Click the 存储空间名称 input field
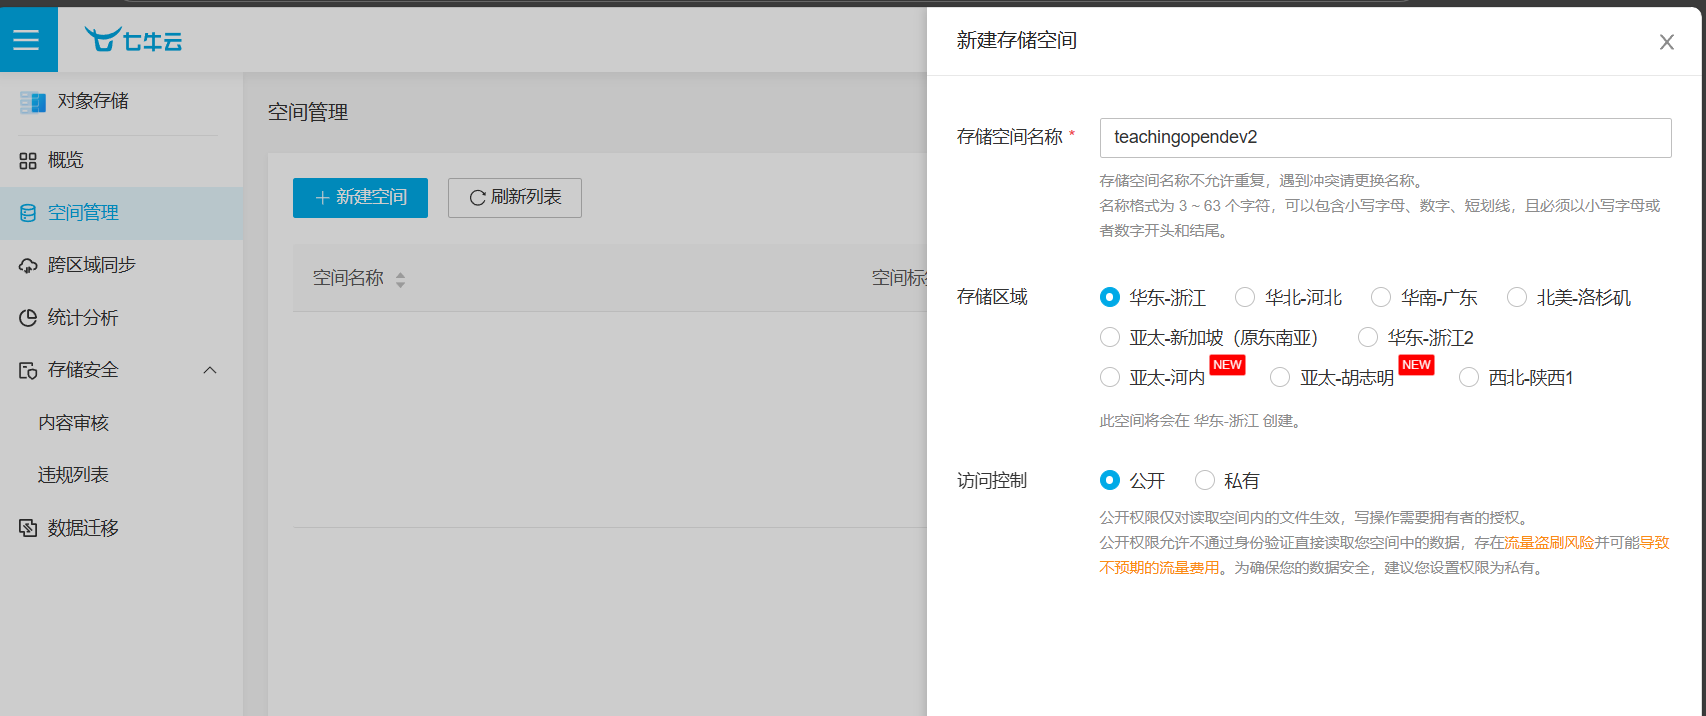This screenshot has width=1706, height=716. click(x=1385, y=138)
